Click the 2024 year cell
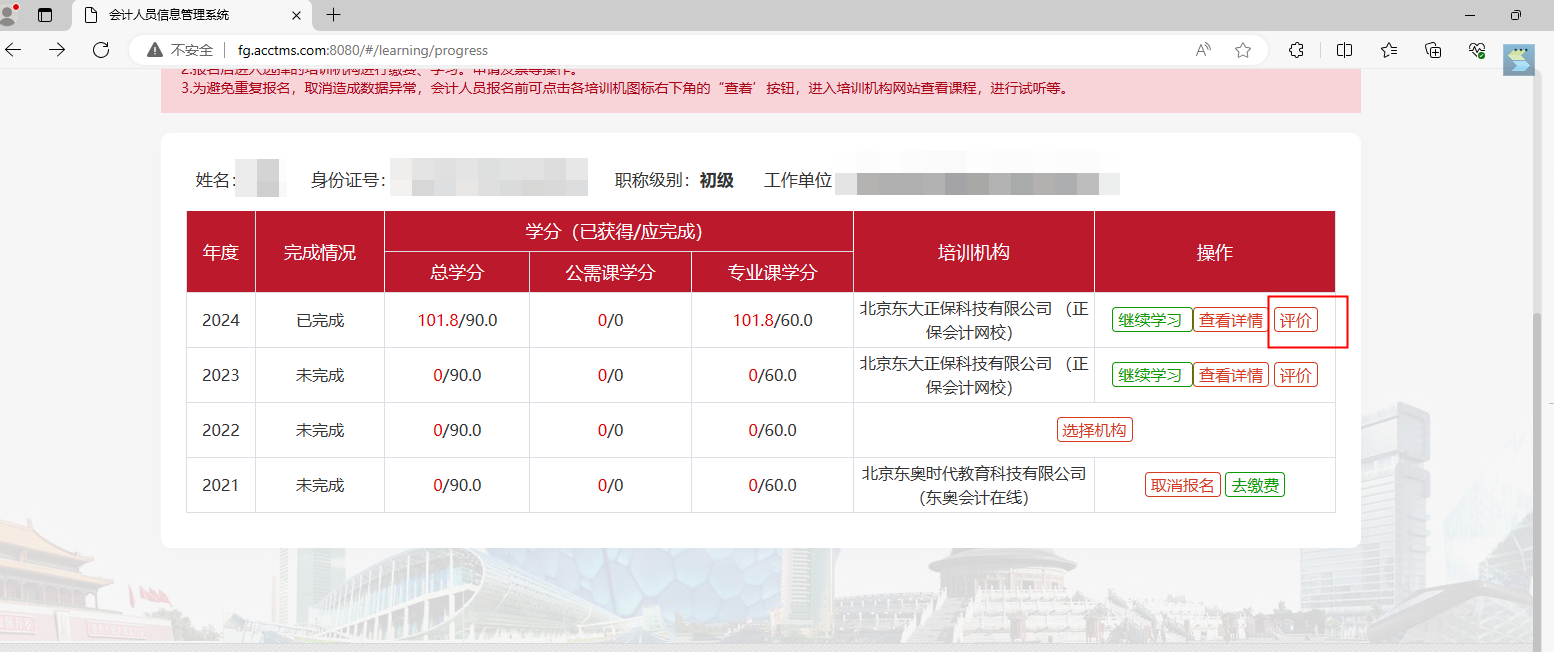 [x=221, y=320]
